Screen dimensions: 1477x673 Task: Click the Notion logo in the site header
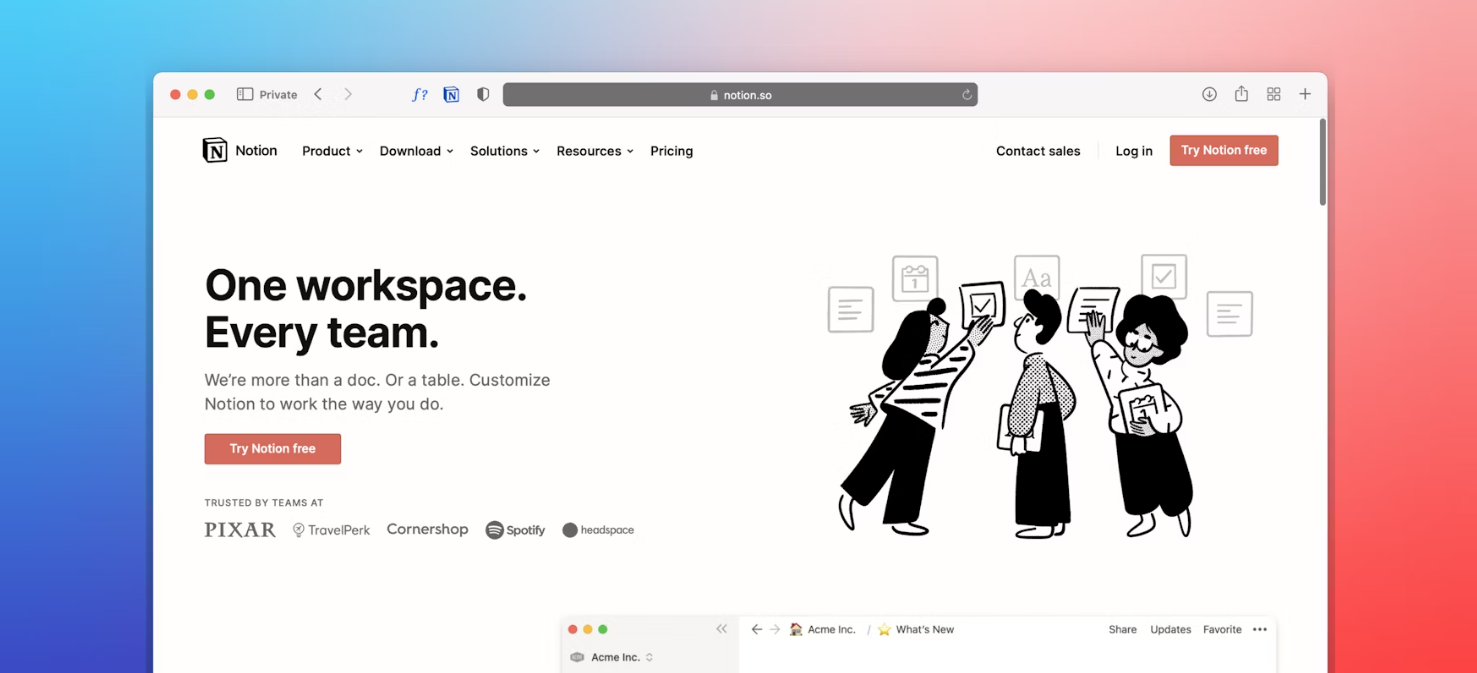coord(240,150)
